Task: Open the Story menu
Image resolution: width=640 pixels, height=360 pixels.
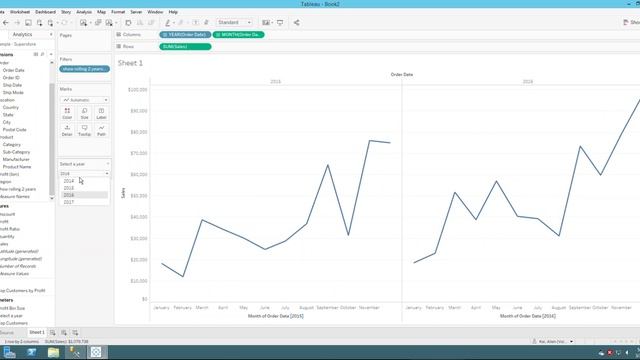Action: pos(66,12)
